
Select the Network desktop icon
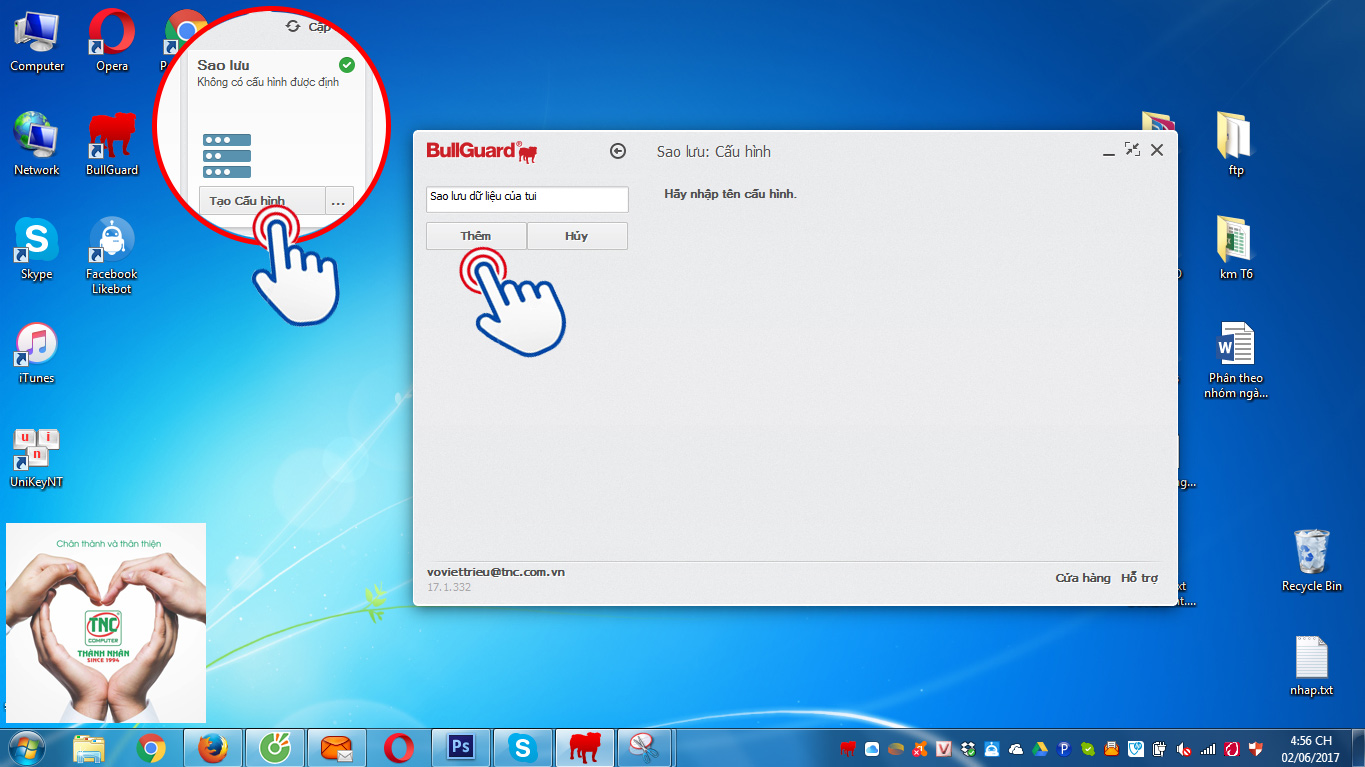click(37, 145)
